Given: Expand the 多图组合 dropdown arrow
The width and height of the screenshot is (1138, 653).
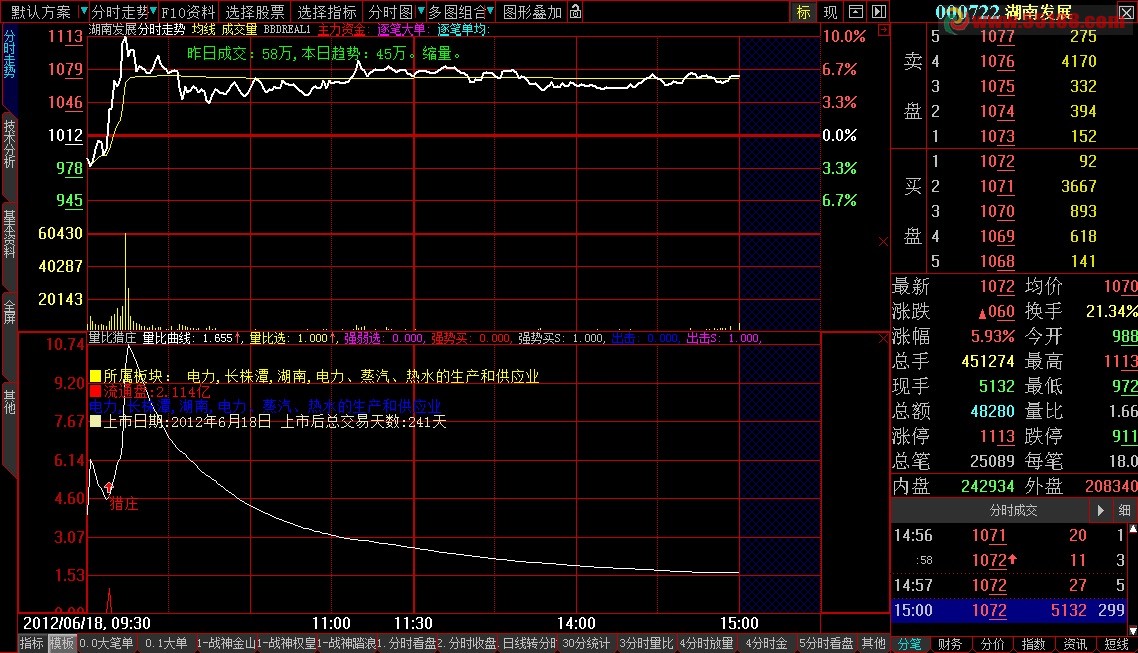Looking at the screenshot, I should (491, 12).
